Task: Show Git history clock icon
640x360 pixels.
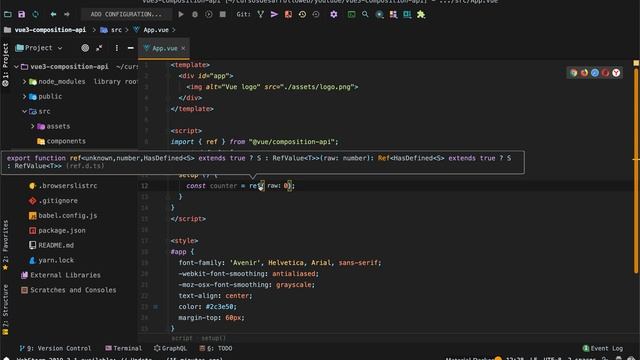Action: [302, 14]
